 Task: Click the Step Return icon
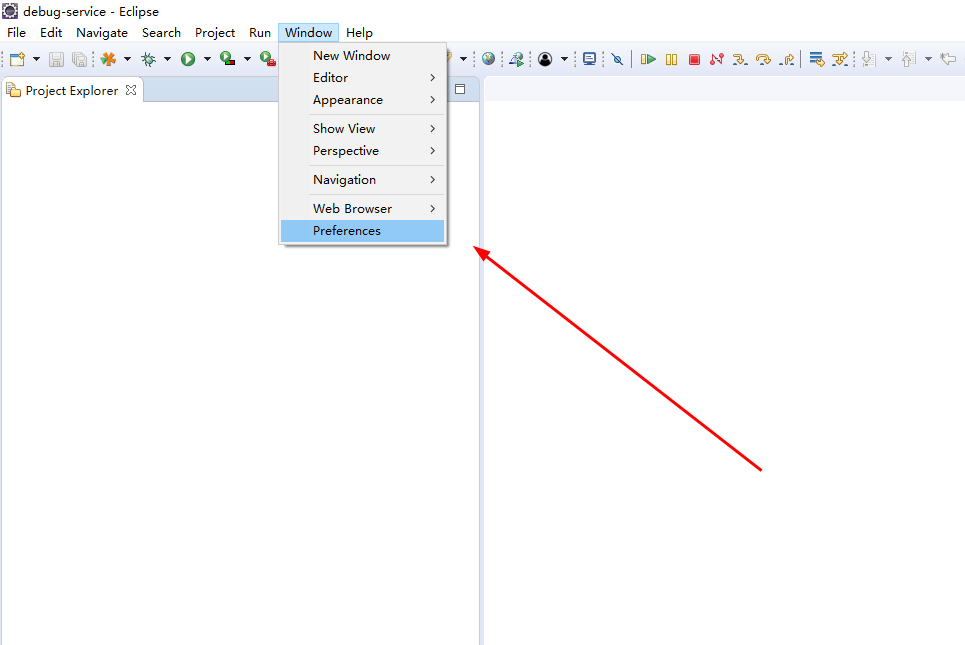click(x=787, y=59)
